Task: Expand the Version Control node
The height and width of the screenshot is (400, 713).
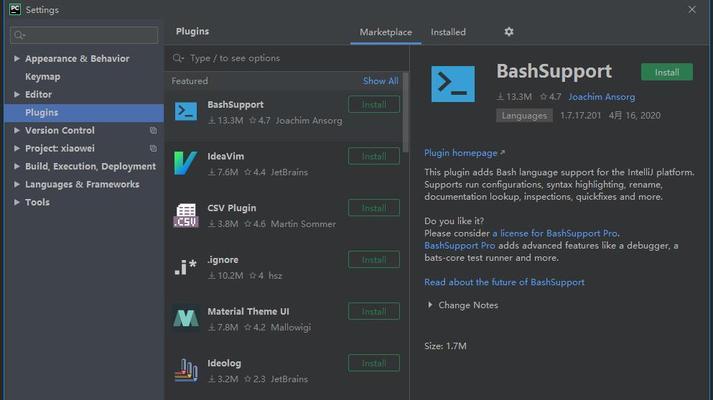Action: pyautogui.click(x=17, y=130)
